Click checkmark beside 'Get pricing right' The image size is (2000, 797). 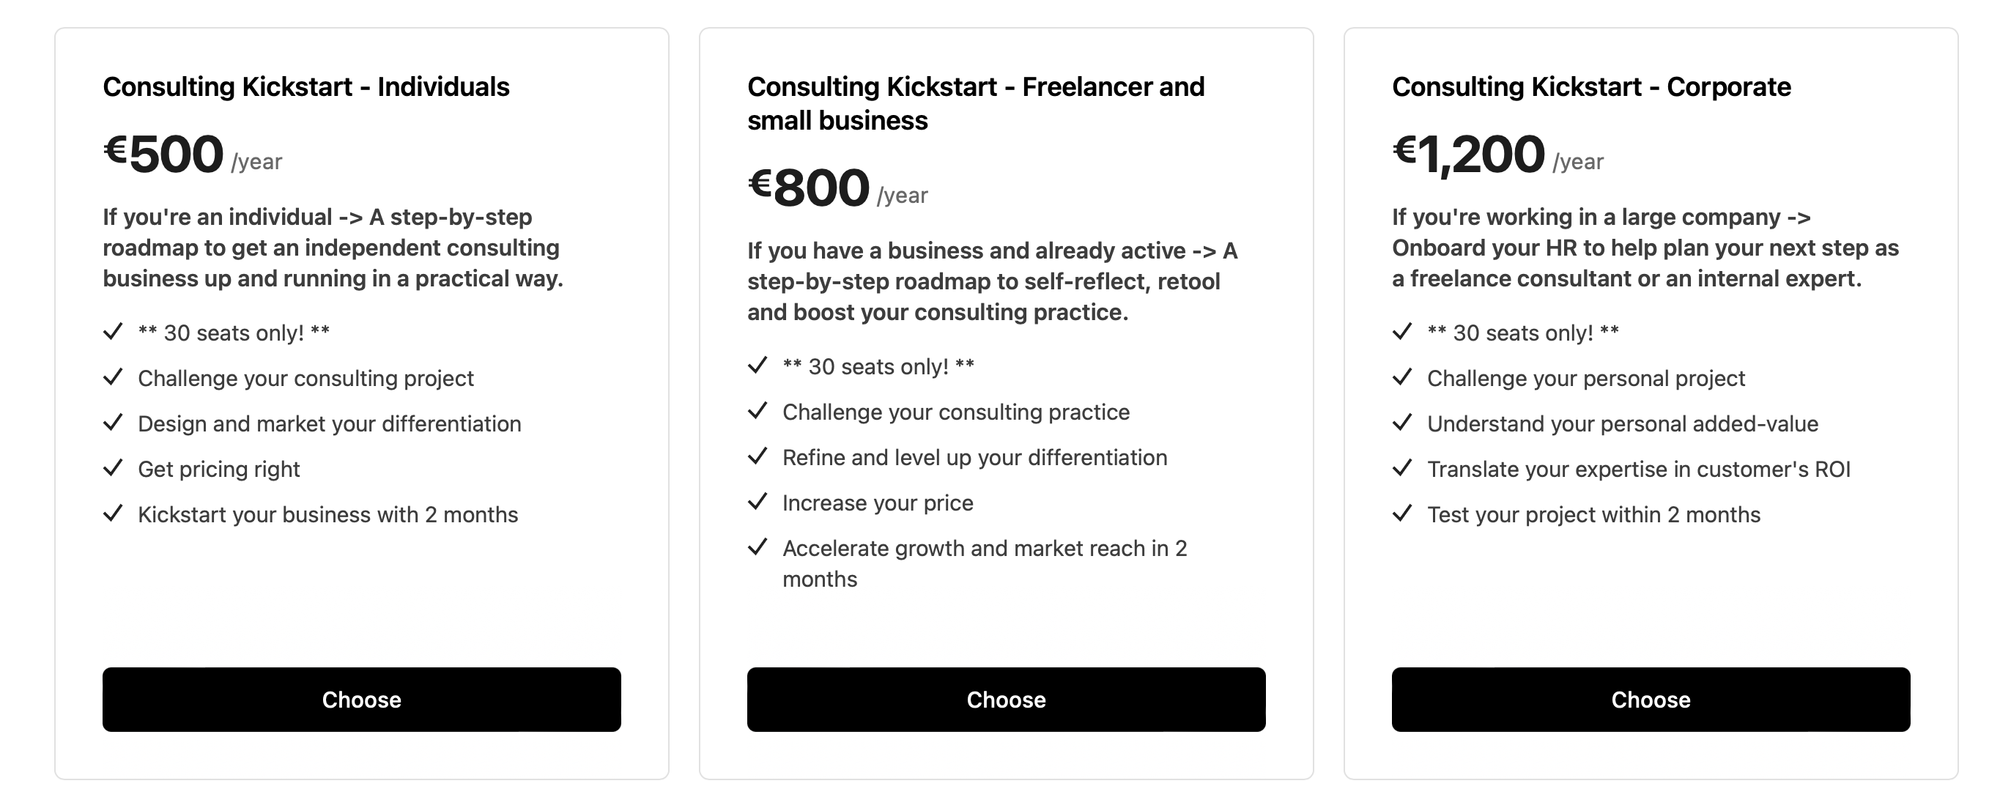[x=113, y=468]
